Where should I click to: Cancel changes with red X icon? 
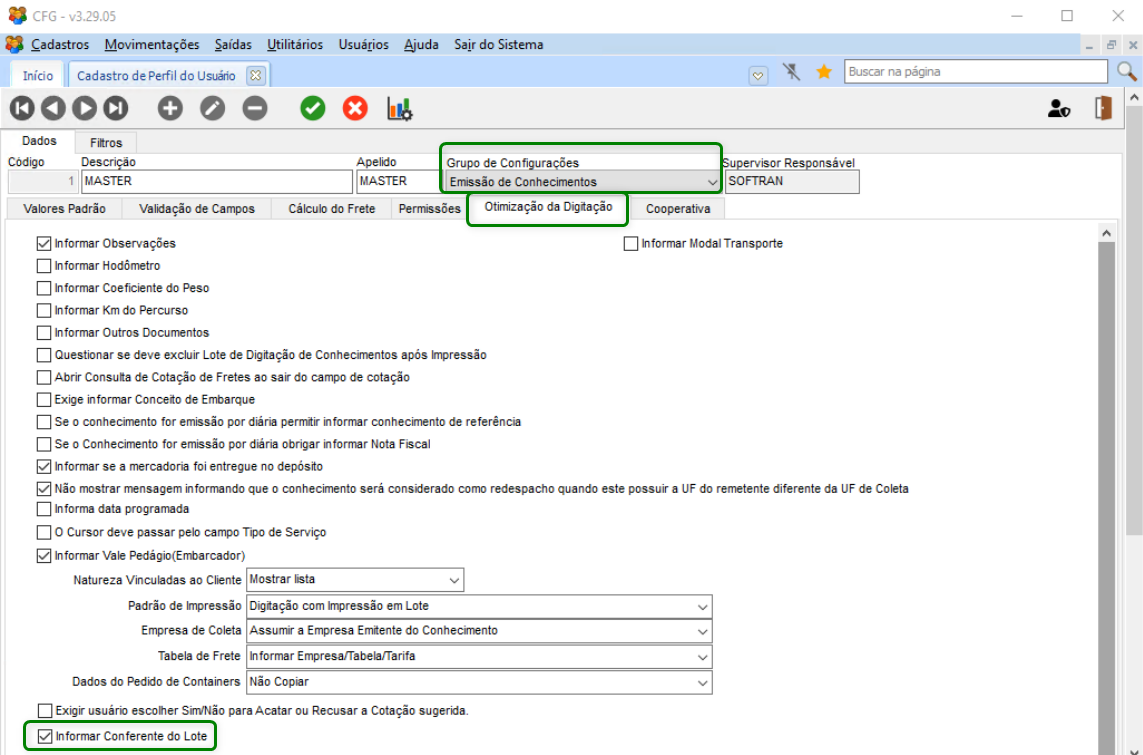355,109
